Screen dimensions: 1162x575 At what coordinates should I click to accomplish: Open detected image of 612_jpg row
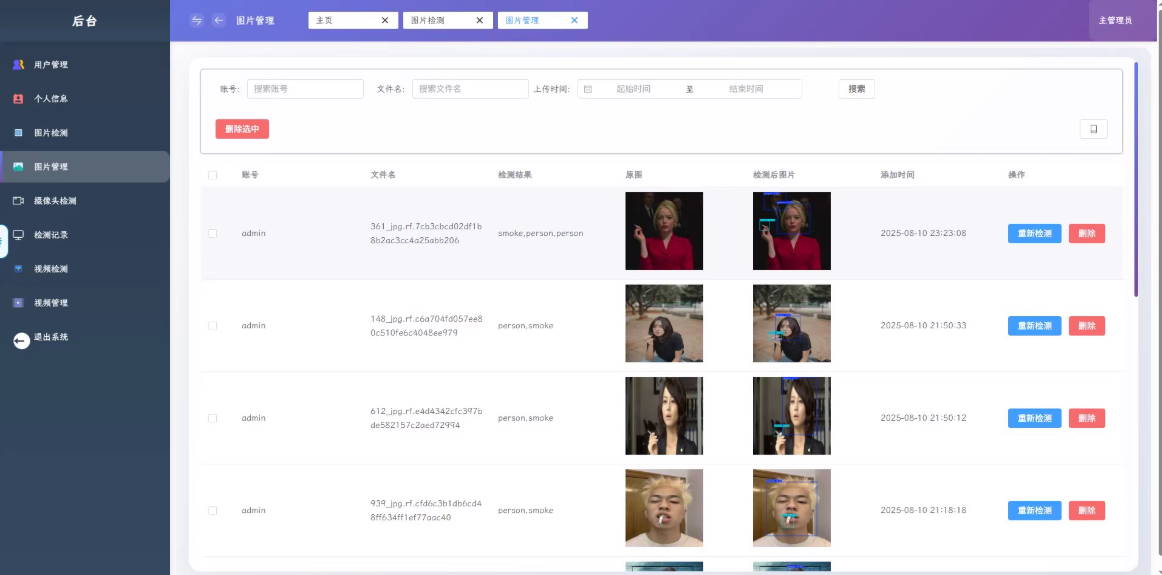pos(791,416)
